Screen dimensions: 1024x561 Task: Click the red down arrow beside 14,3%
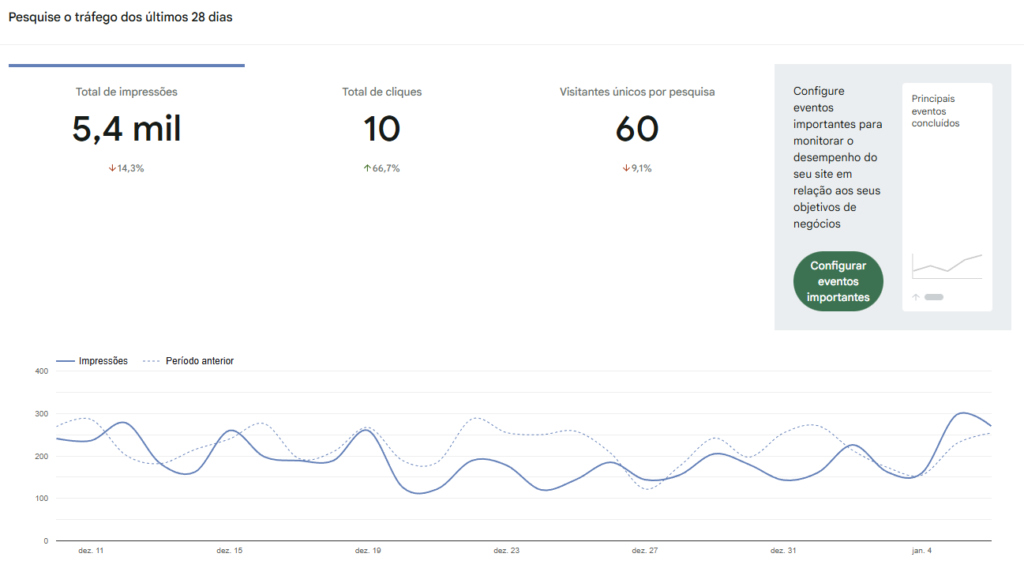(x=112, y=168)
